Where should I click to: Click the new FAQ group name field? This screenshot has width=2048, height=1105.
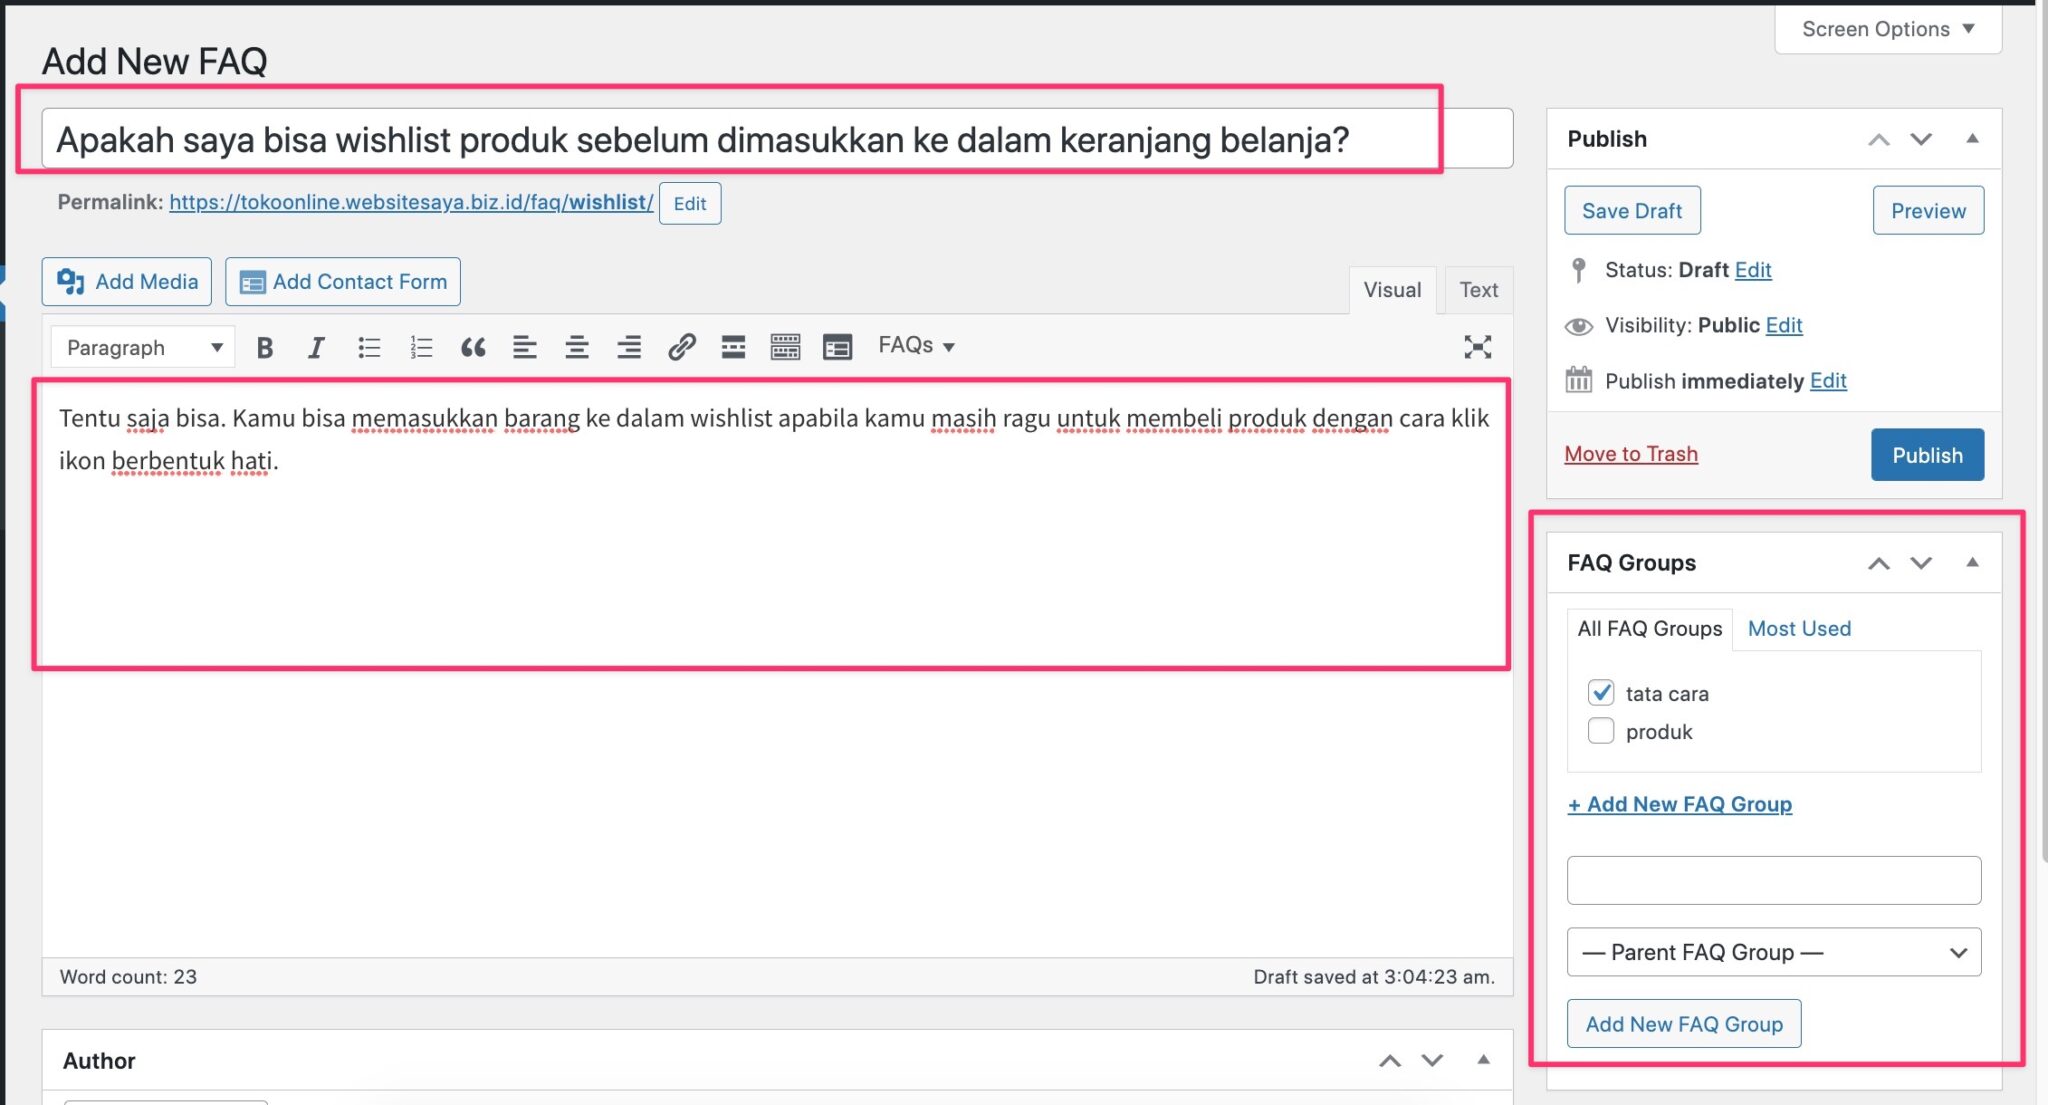(x=1773, y=879)
